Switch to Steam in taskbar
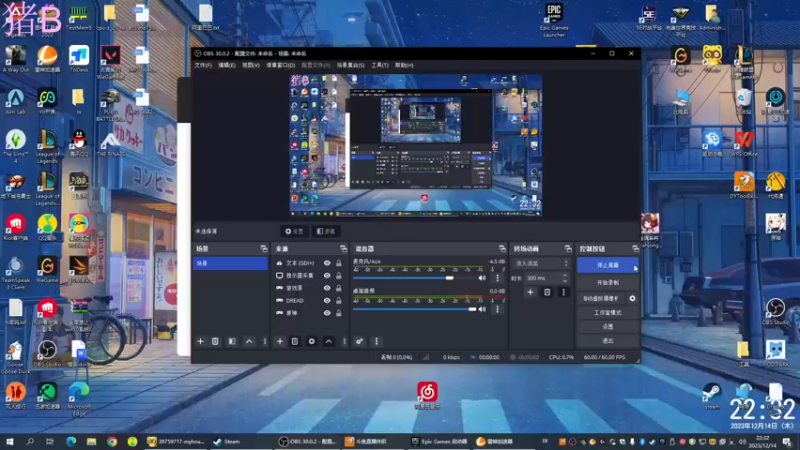The height and width of the screenshot is (450, 800). tap(227, 441)
